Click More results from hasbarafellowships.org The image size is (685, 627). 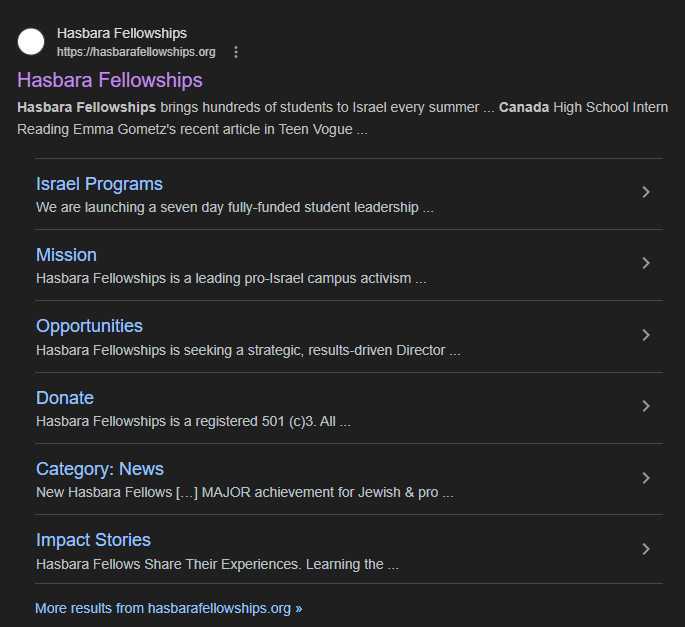pos(168,608)
